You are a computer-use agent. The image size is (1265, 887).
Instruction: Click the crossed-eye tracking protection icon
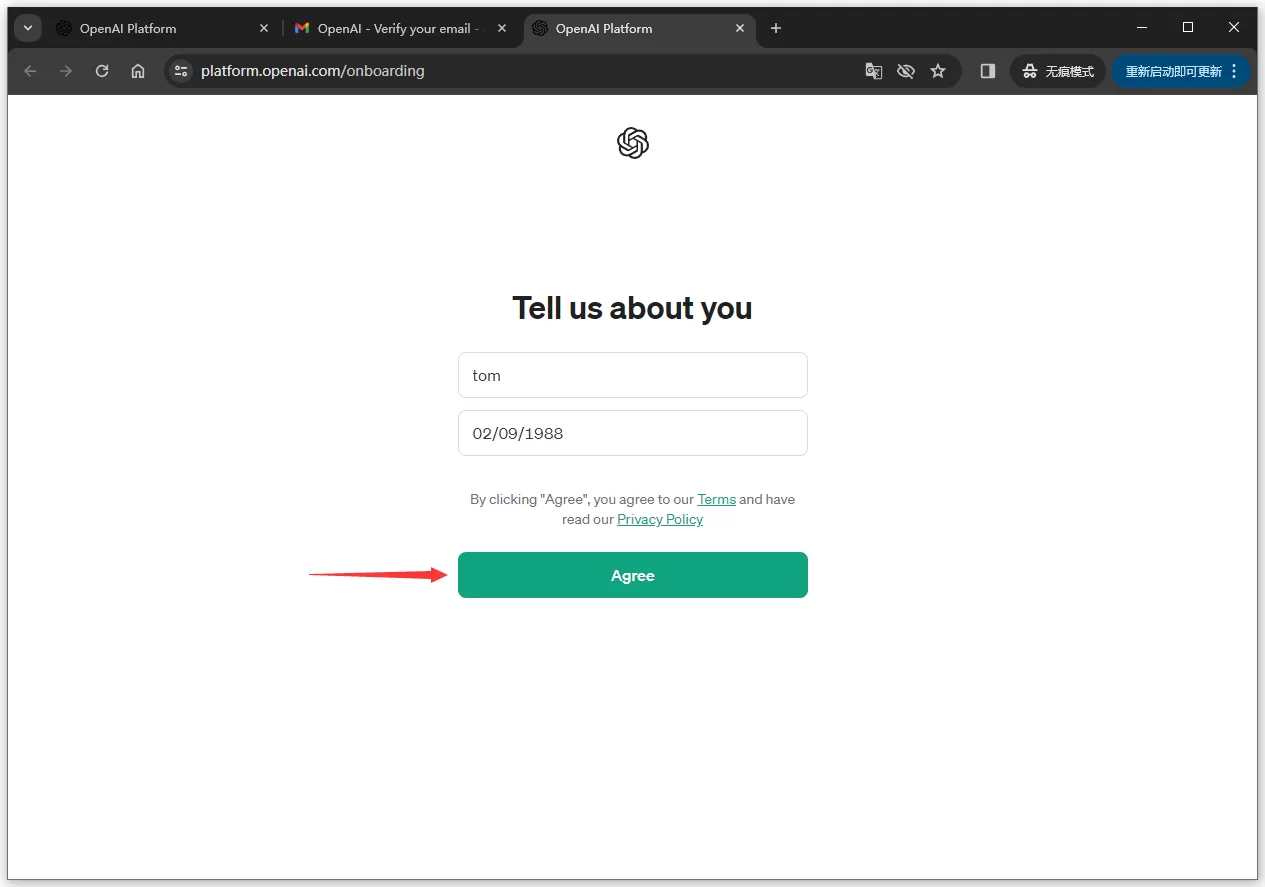(x=906, y=71)
